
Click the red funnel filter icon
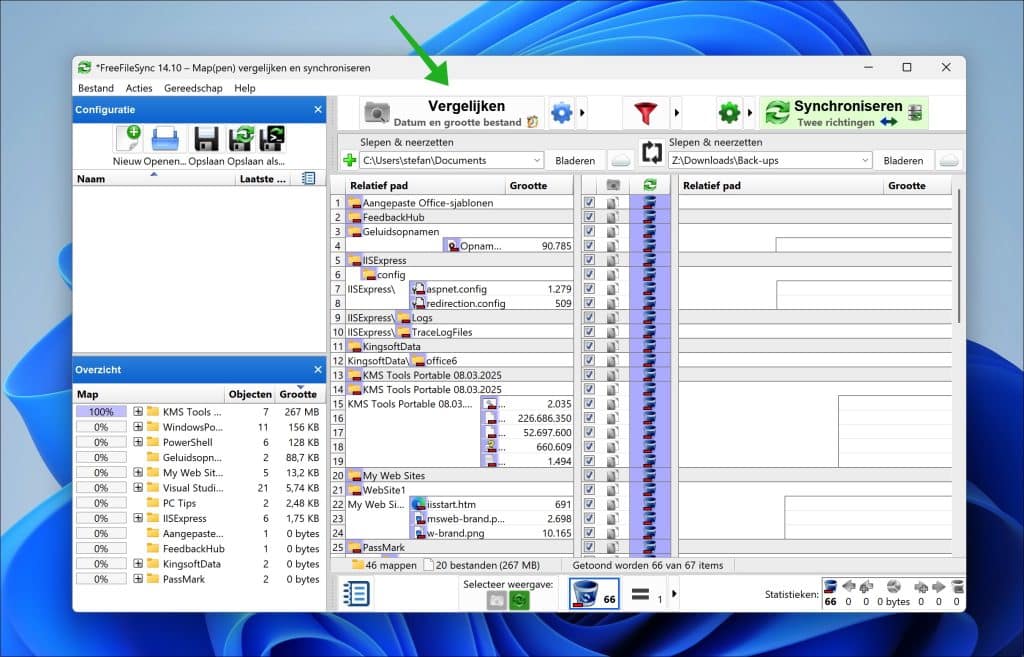[x=645, y=113]
